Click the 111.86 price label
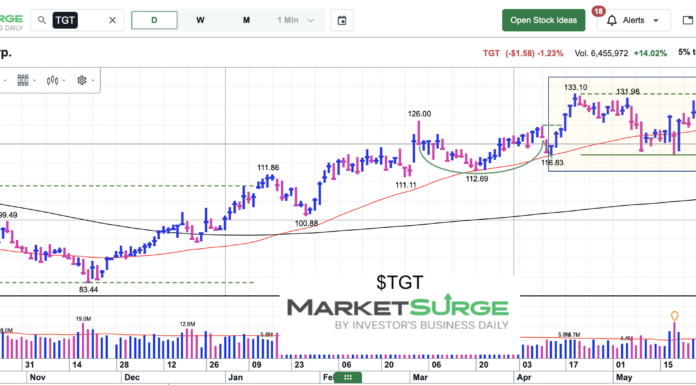Image resolution: width=696 pixels, height=385 pixels. tap(268, 167)
